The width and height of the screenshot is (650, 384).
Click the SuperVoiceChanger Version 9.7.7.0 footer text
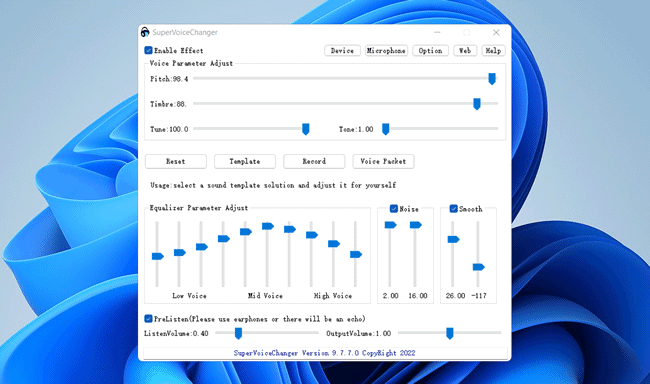pyautogui.click(x=325, y=353)
